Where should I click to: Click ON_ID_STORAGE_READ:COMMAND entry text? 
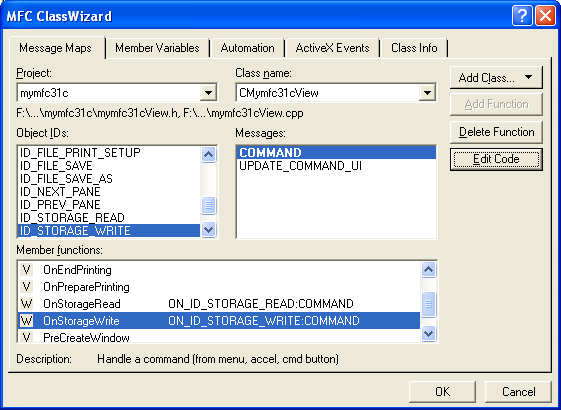[261, 304]
